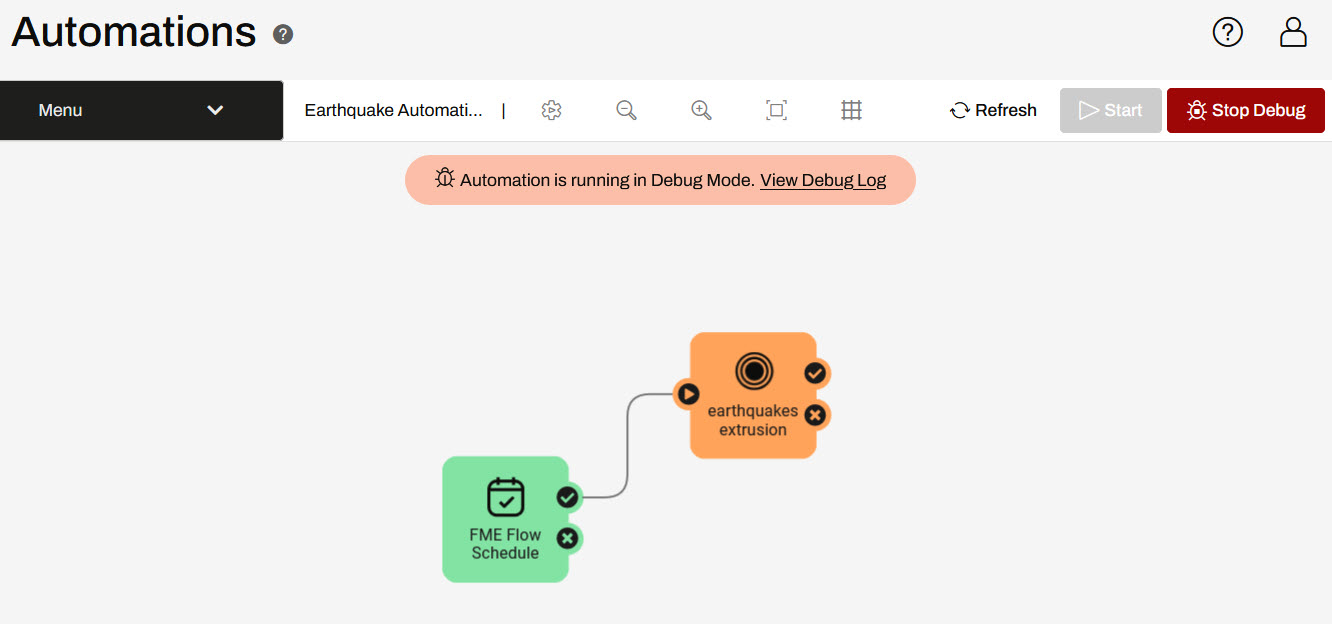This screenshot has height=624, width=1332.
Task: Click the grayed-out Start button
Action: pyautogui.click(x=1110, y=110)
